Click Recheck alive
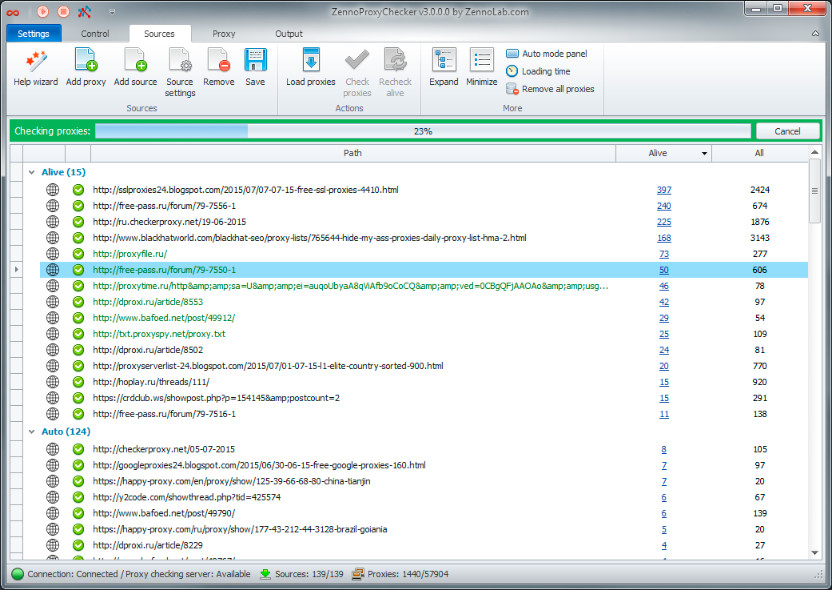 [x=395, y=72]
